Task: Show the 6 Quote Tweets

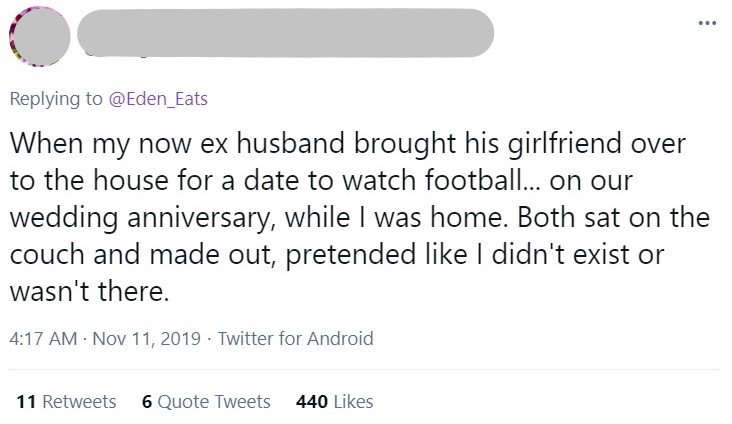Action: (207, 401)
